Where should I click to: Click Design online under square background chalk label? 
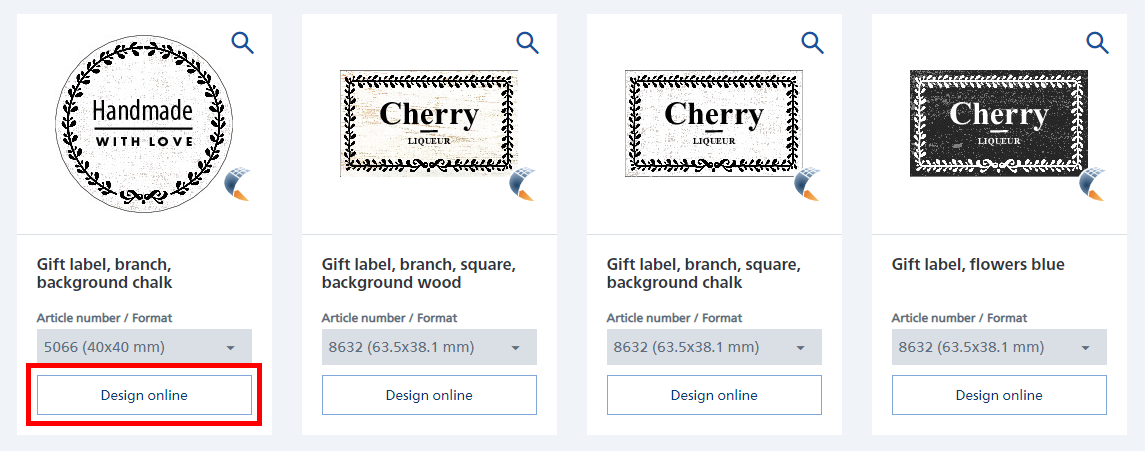(714, 395)
